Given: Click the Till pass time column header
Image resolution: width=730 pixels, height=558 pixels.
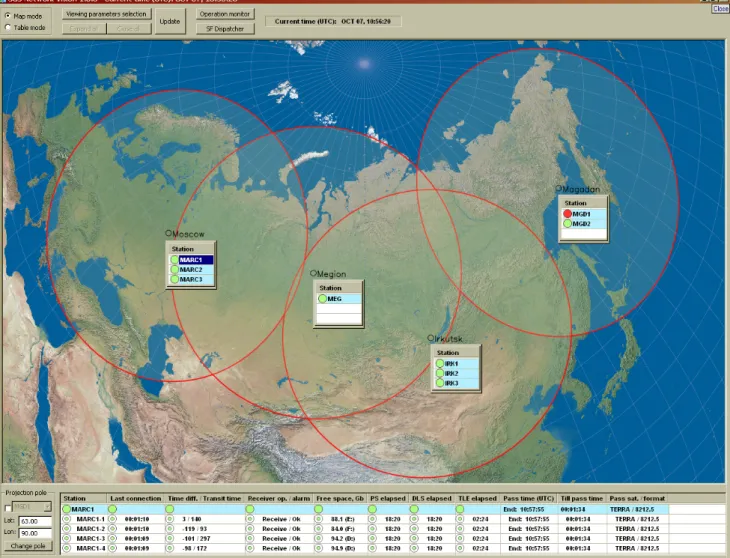Looking at the screenshot, I should point(581,498).
